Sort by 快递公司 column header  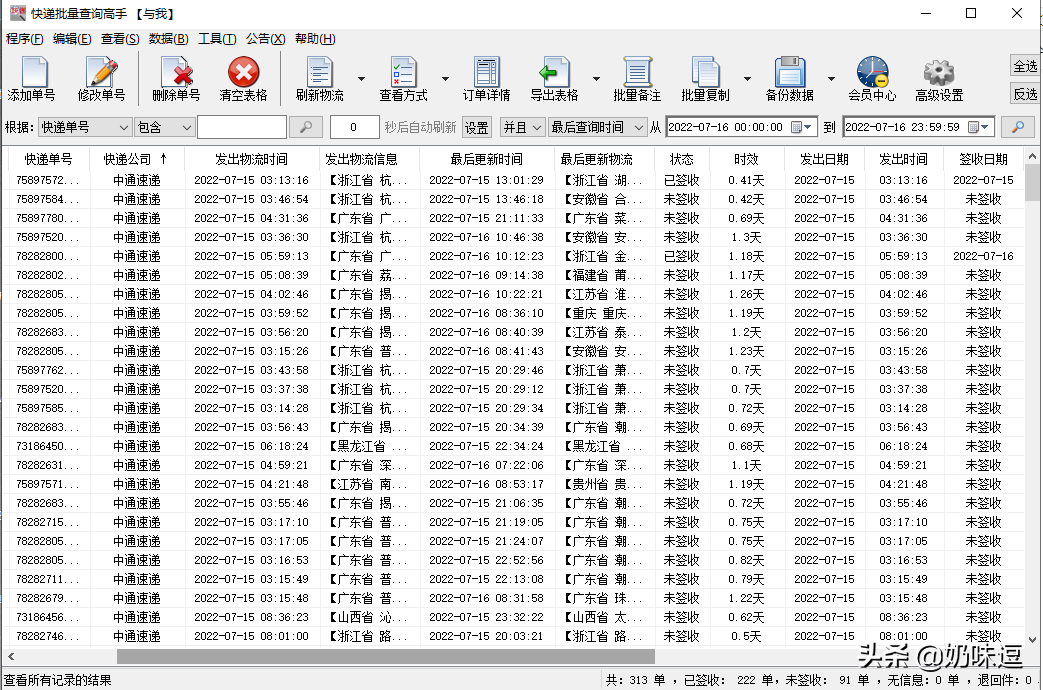tap(136, 159)
